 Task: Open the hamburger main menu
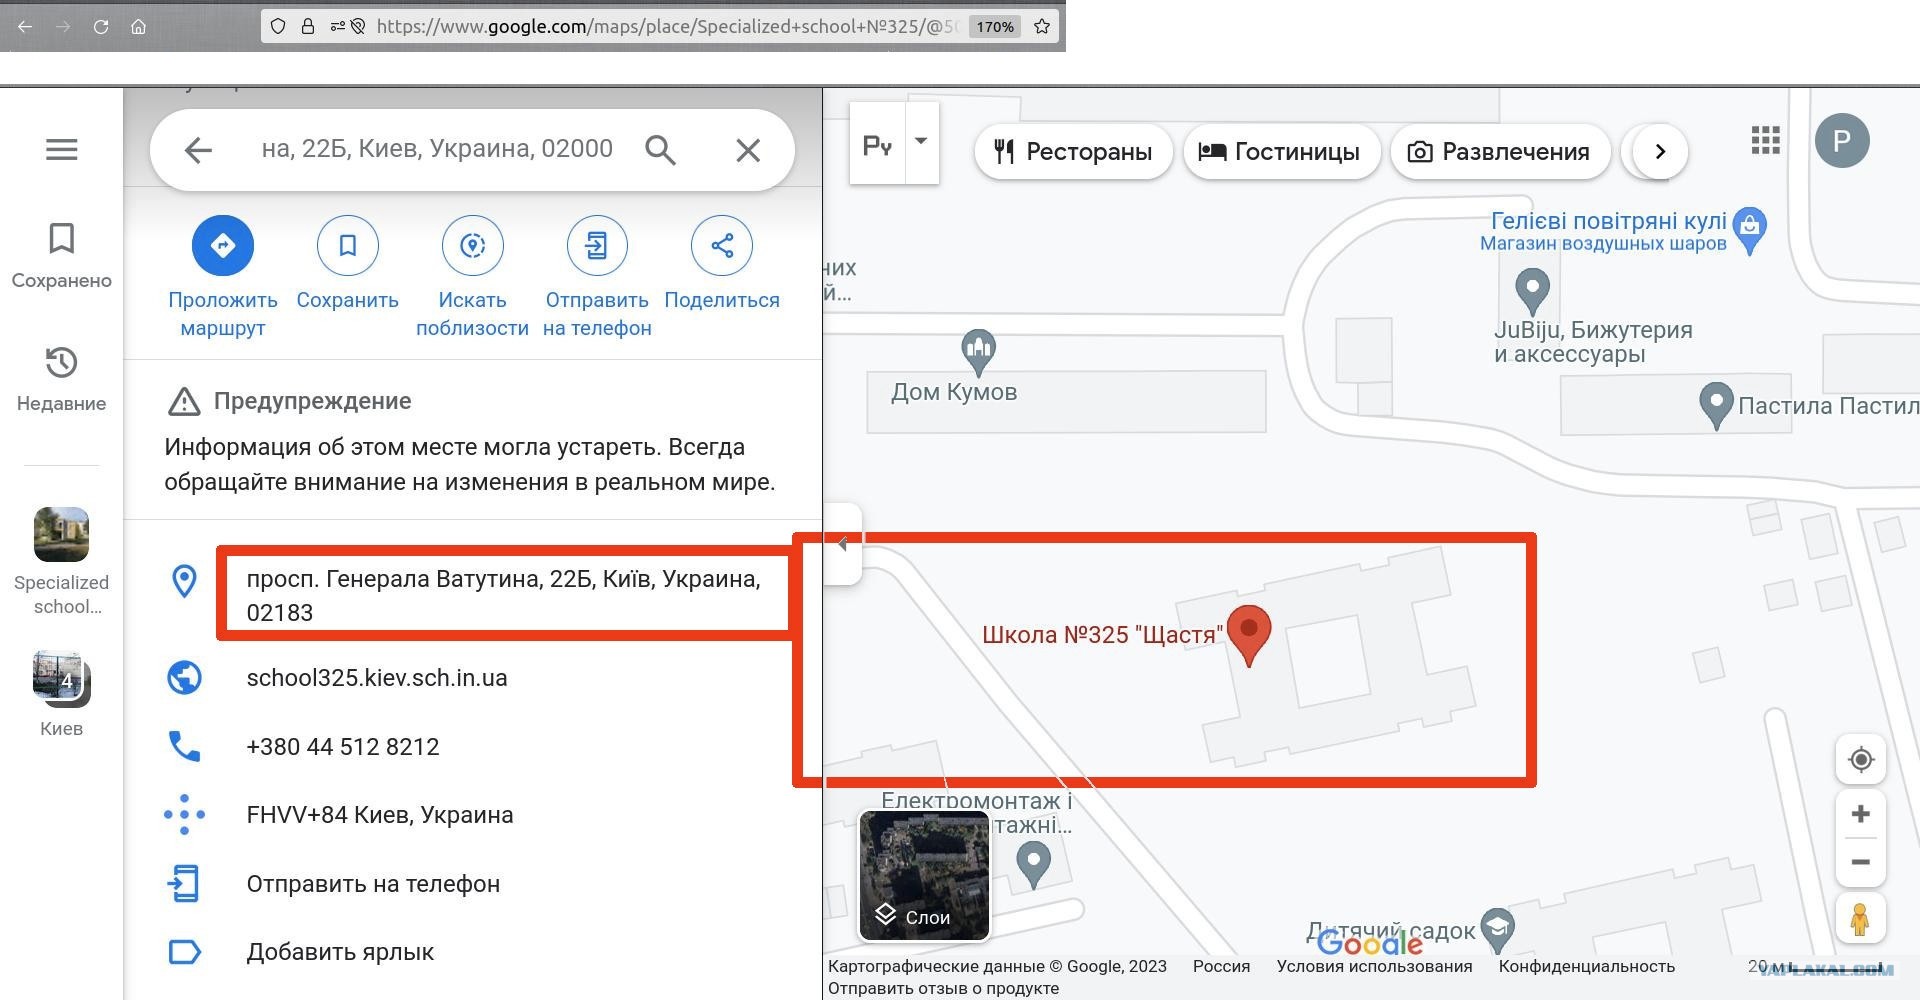(61, 150)
